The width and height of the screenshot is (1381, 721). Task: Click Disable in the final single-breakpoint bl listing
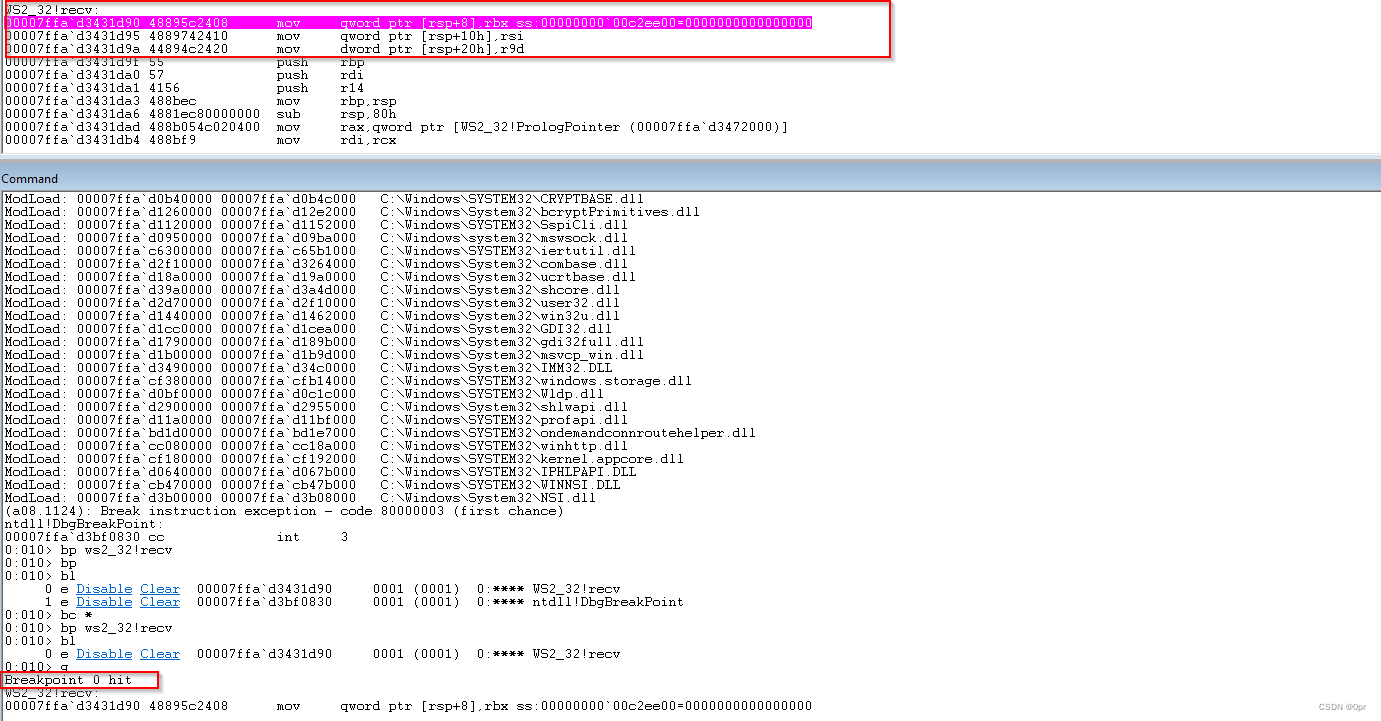pos(104,654)
